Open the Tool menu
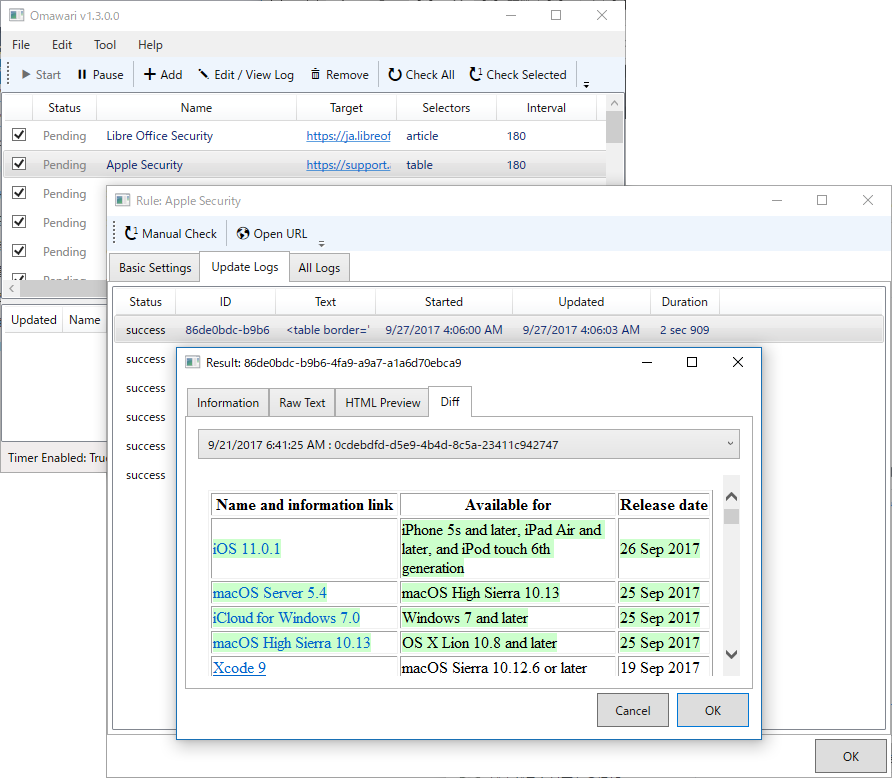The height and width of the screenshot is (778, 892). click(105, 45)
